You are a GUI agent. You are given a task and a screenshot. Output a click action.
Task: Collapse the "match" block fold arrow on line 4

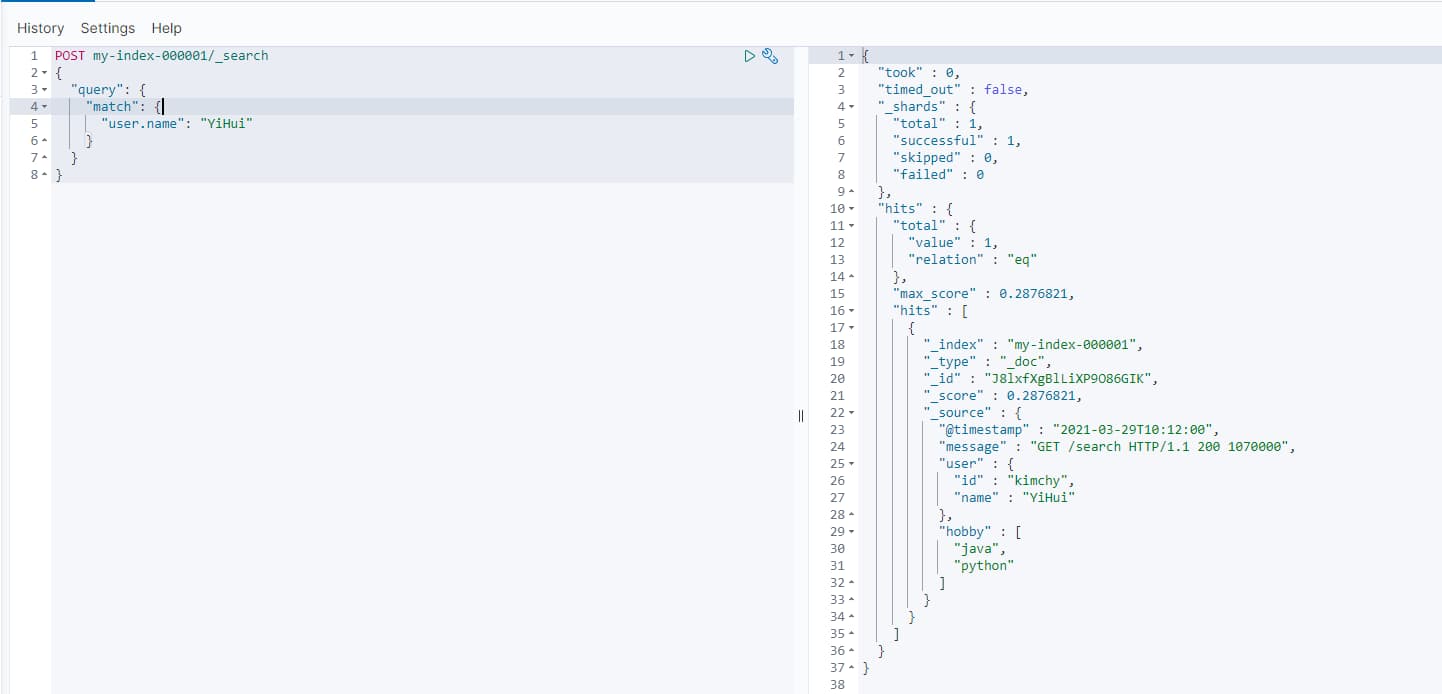pos(44,107)
